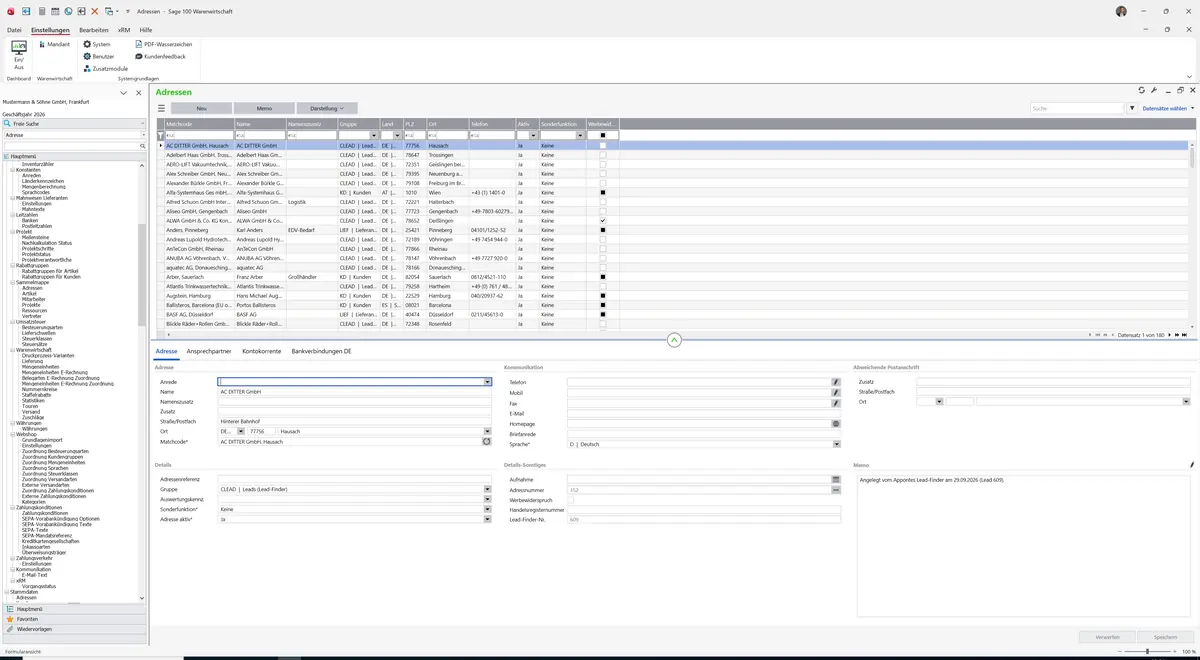Open the Kundenfeedback option
Image resolution: width=1200 pixels, height=660 pixels.
tap(160, 57)
